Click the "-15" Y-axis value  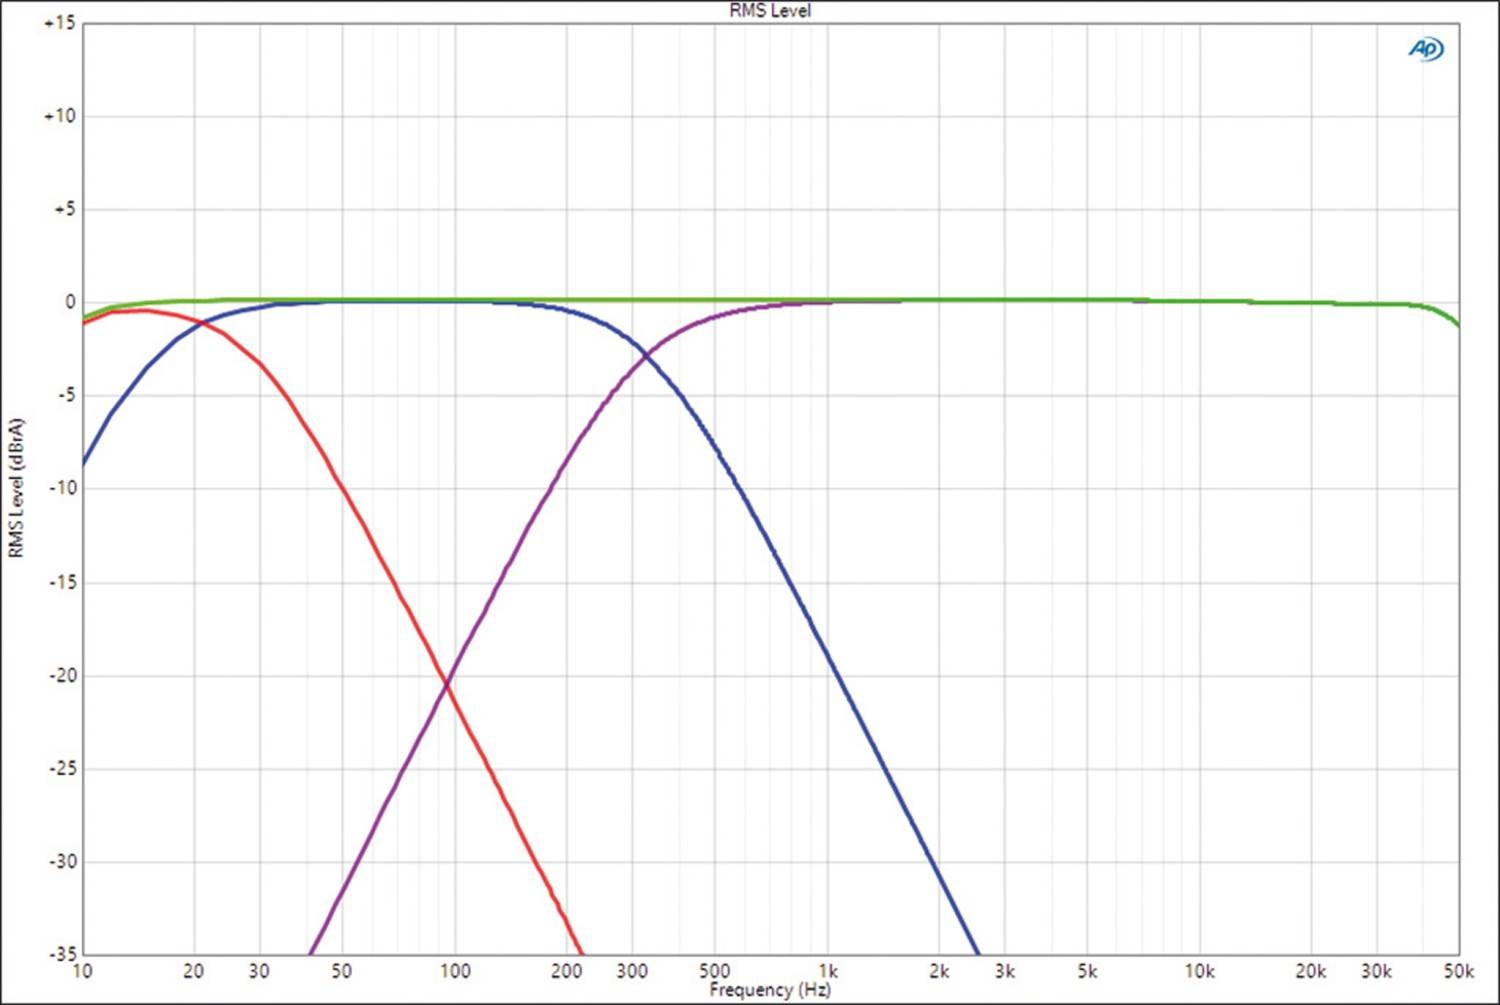click(62, 582)
